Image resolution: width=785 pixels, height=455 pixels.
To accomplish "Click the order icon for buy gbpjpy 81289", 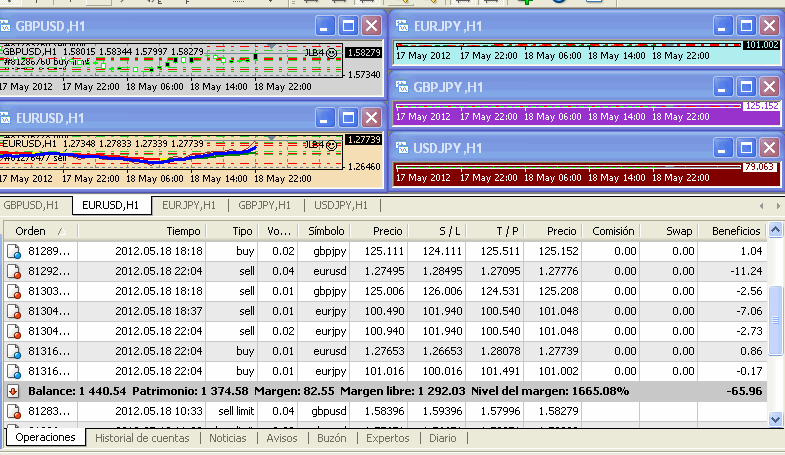I will click(14, 250).
